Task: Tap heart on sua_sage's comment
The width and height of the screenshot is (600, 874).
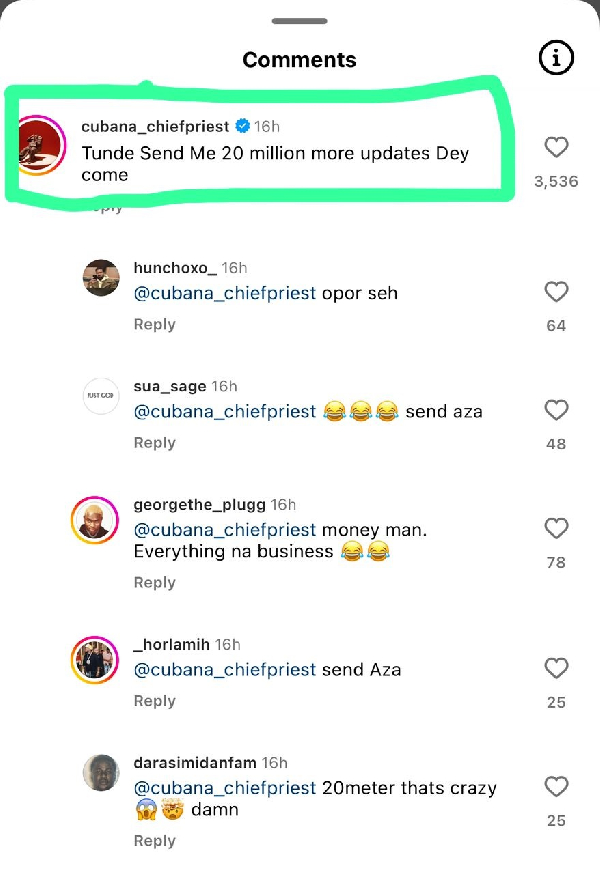Action: (x=556, y=410)
